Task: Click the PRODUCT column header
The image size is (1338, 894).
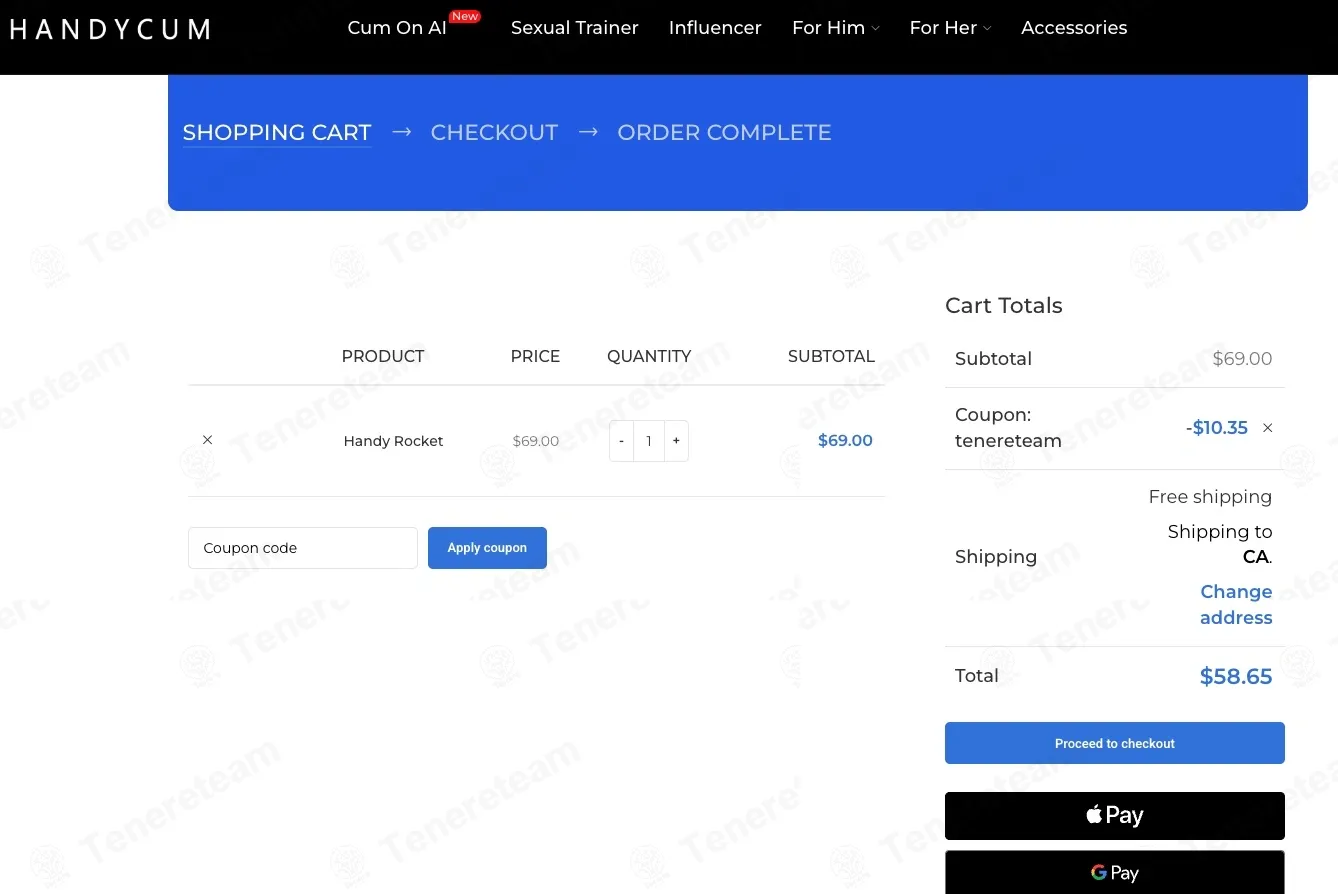Action: 383,356
